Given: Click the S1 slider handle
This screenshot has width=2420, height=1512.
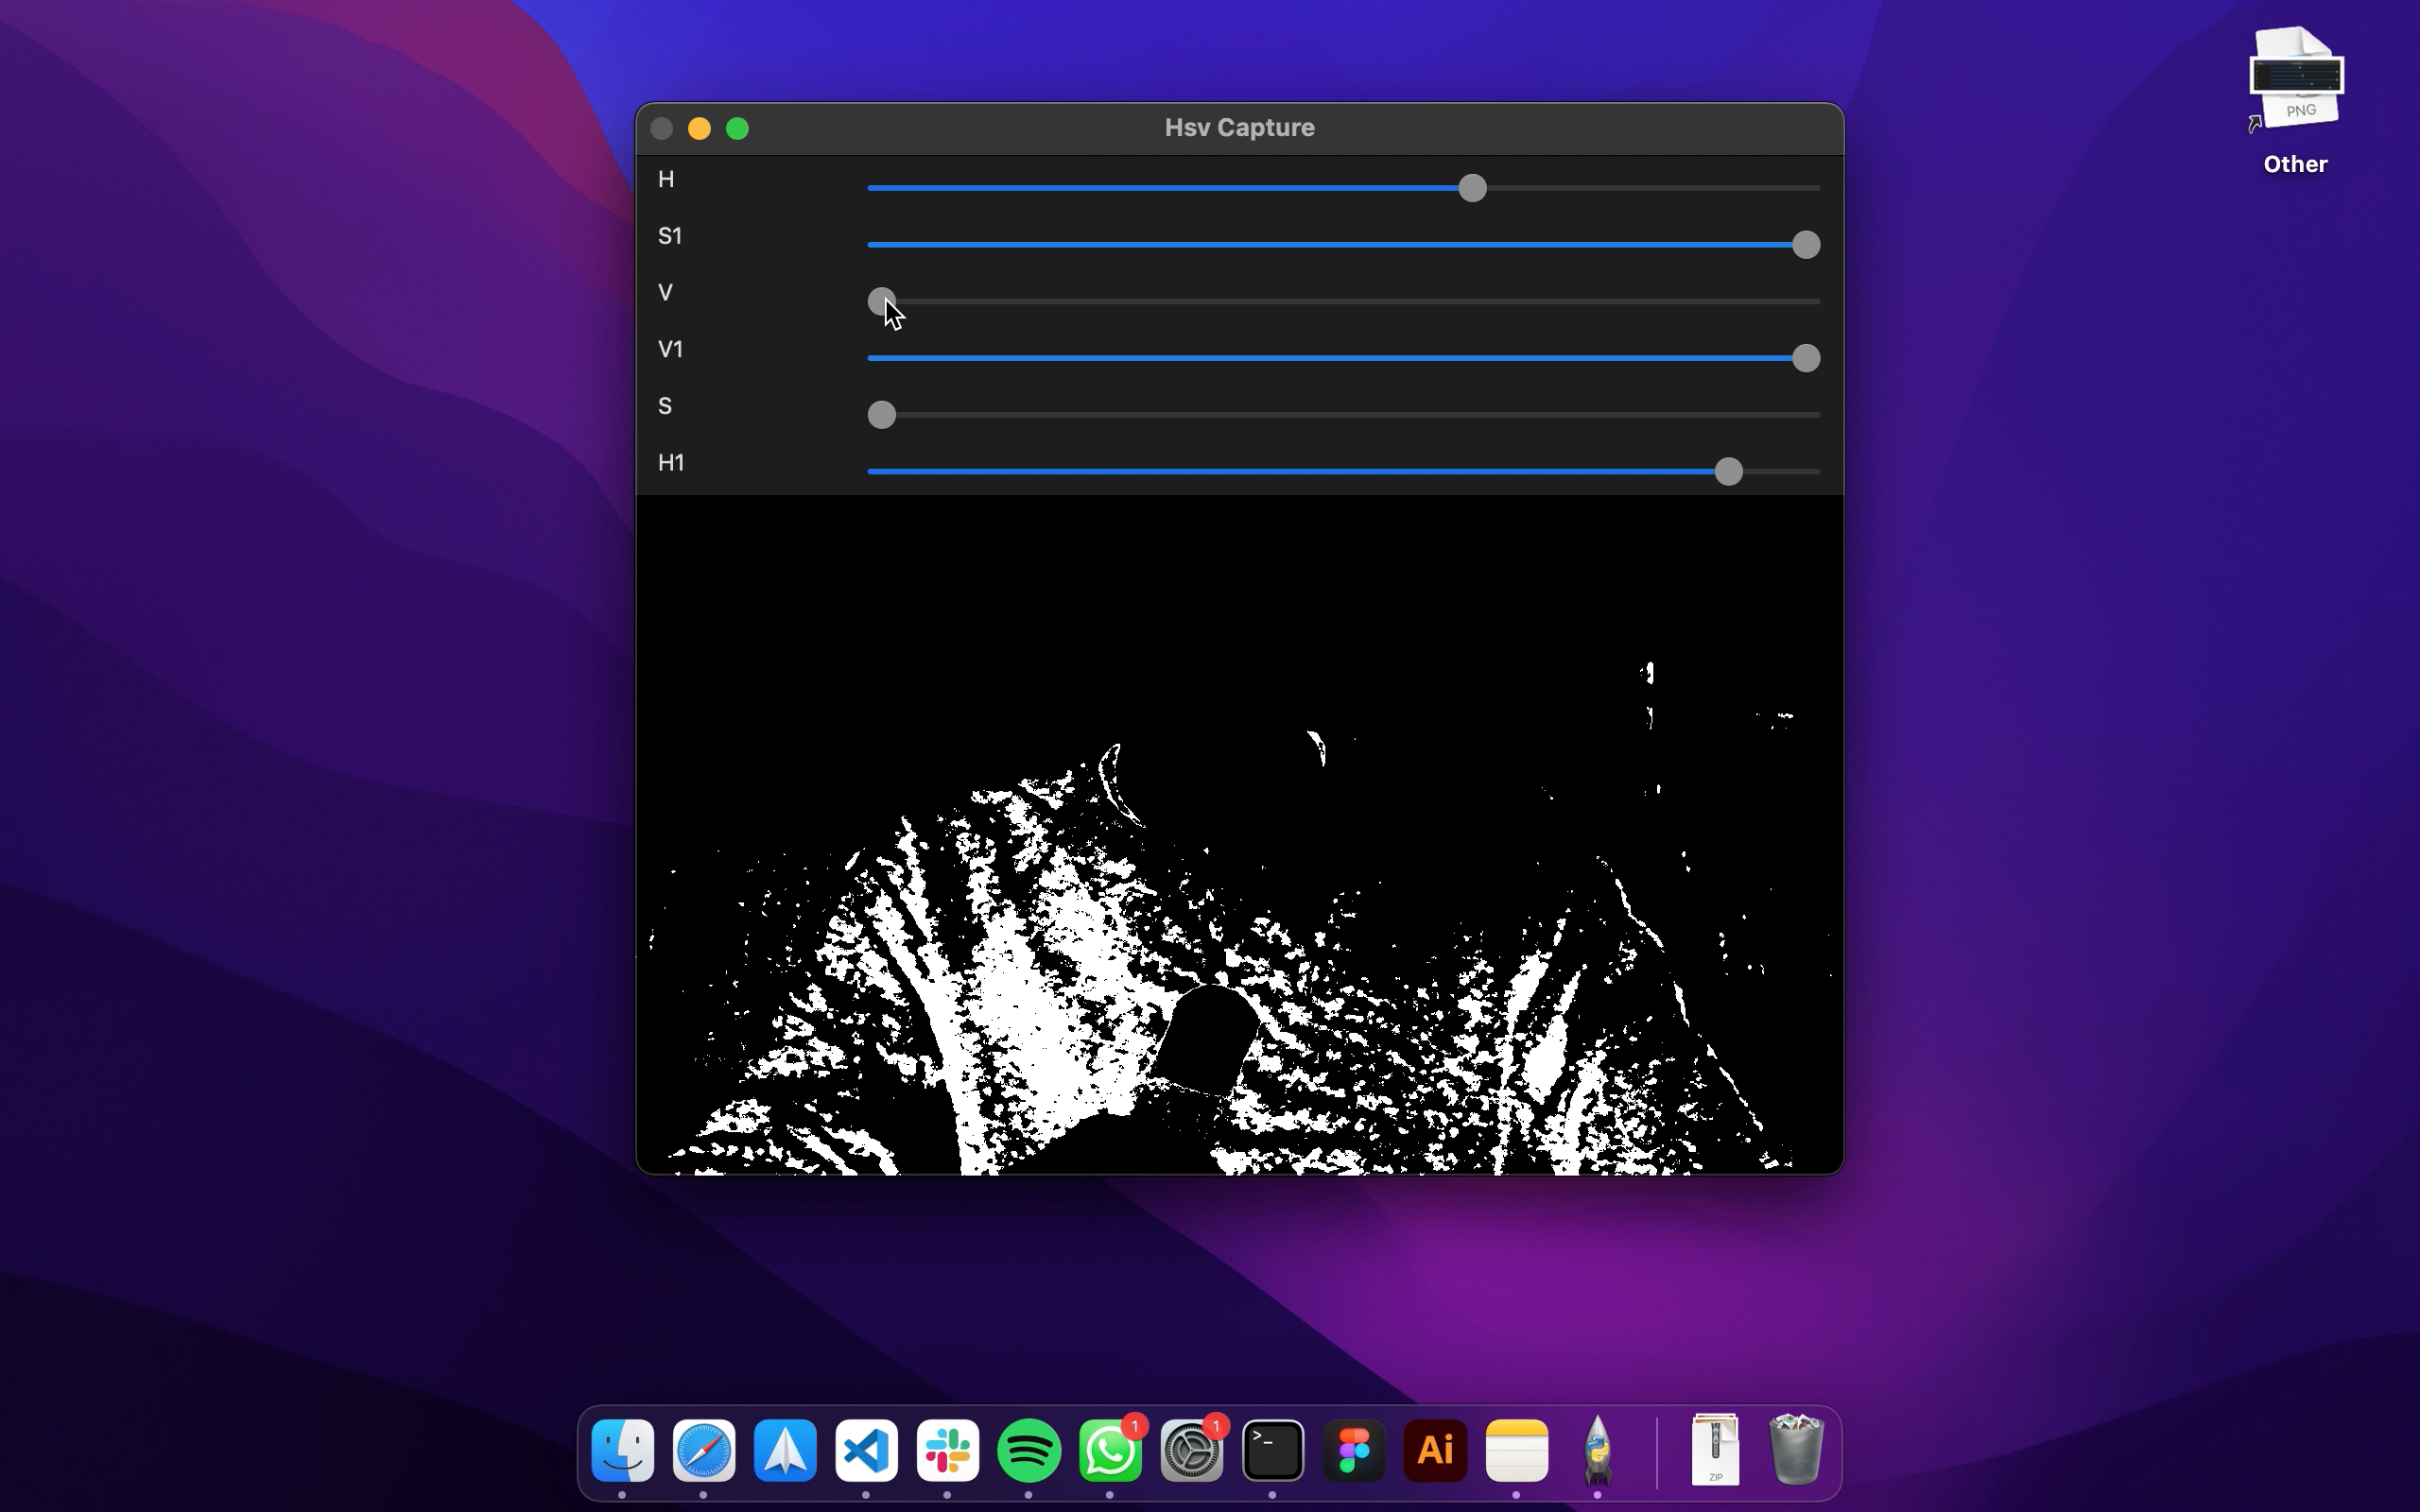Looking at the screenshot, I should [x=1805, y=245].
